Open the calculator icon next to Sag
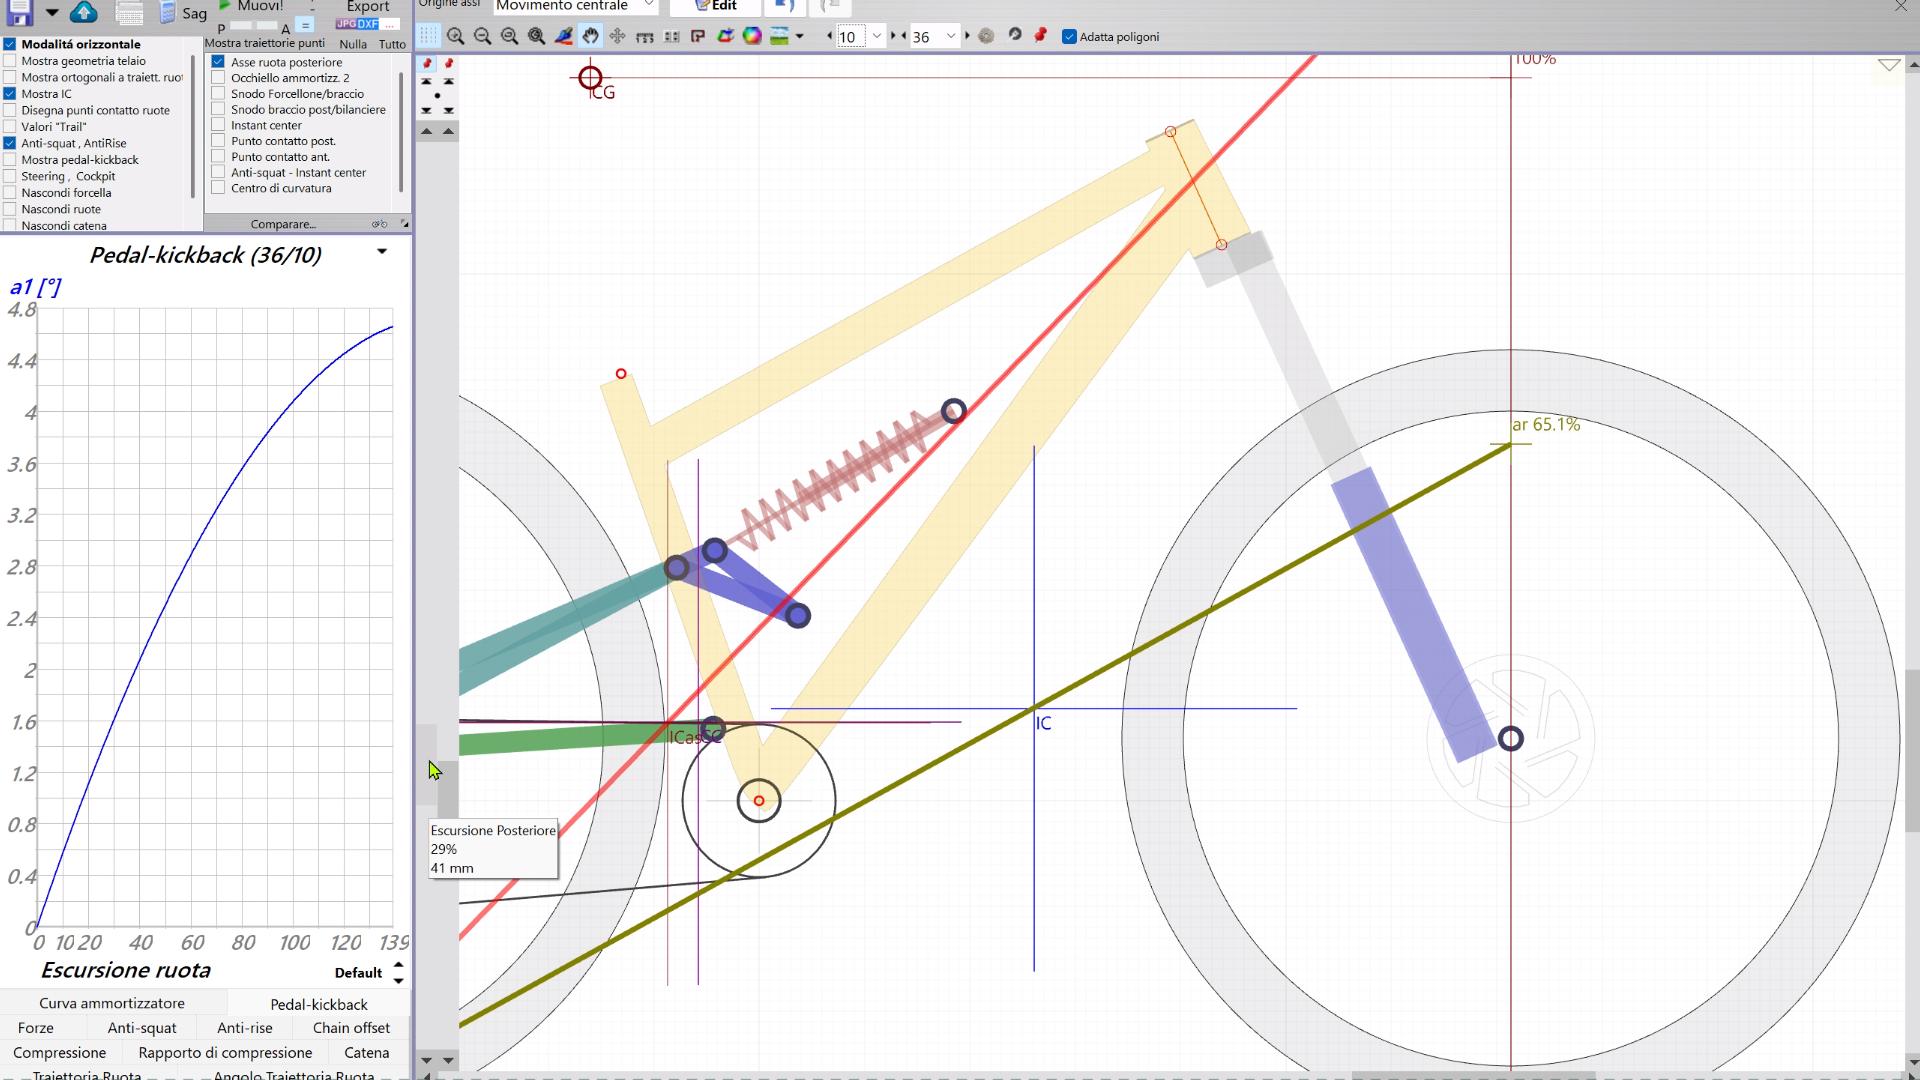 pos(167,12)
